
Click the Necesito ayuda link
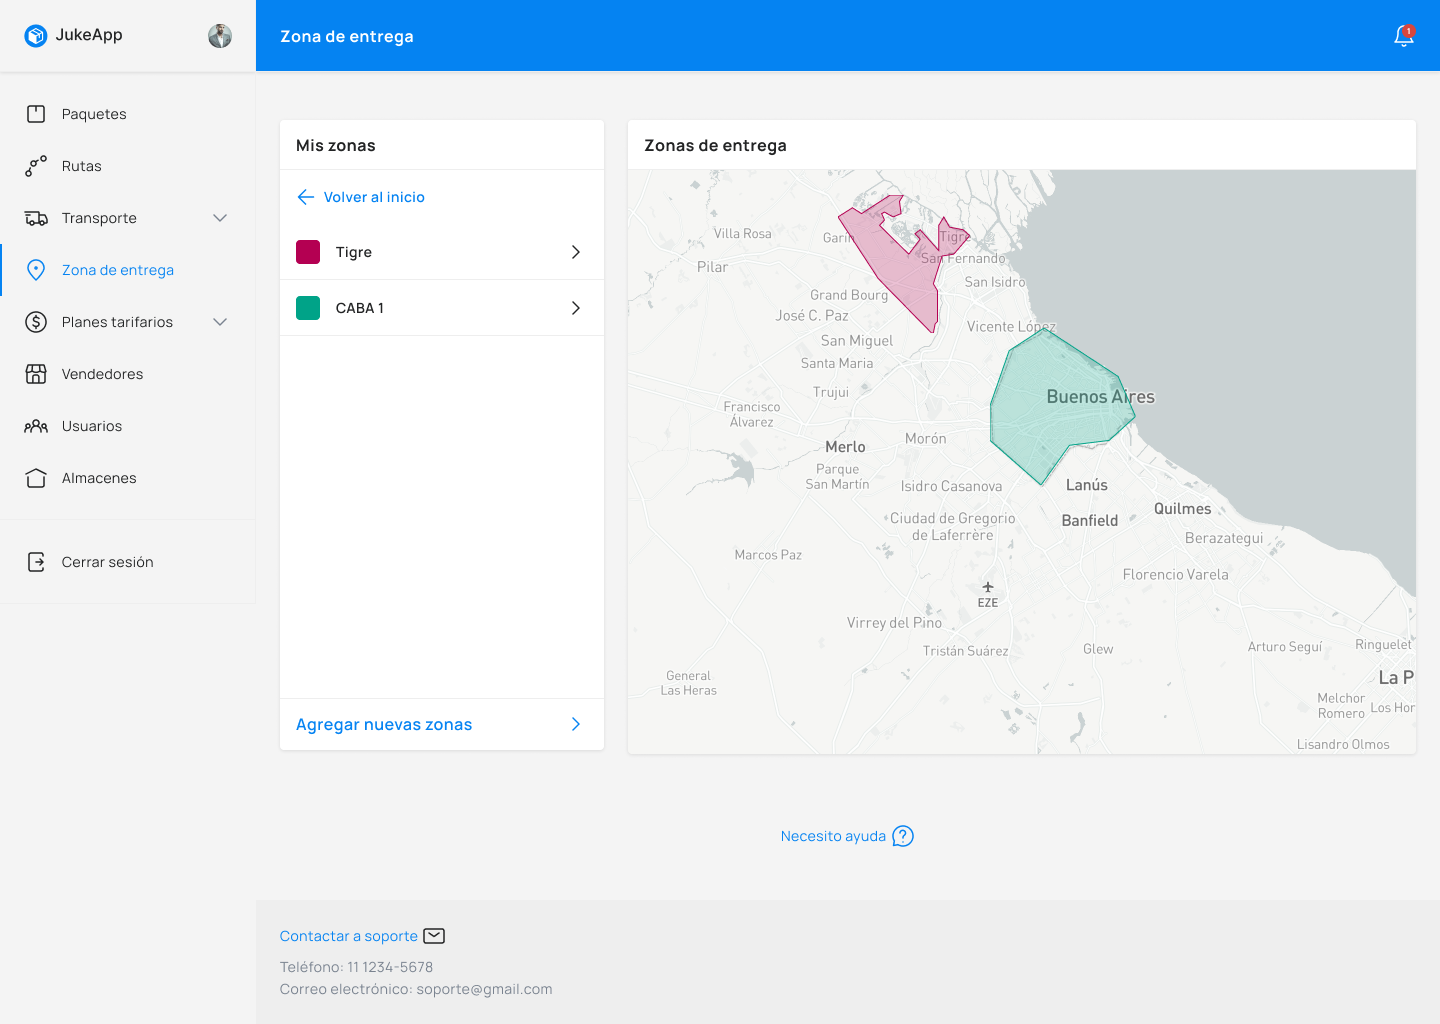point(833,836)
